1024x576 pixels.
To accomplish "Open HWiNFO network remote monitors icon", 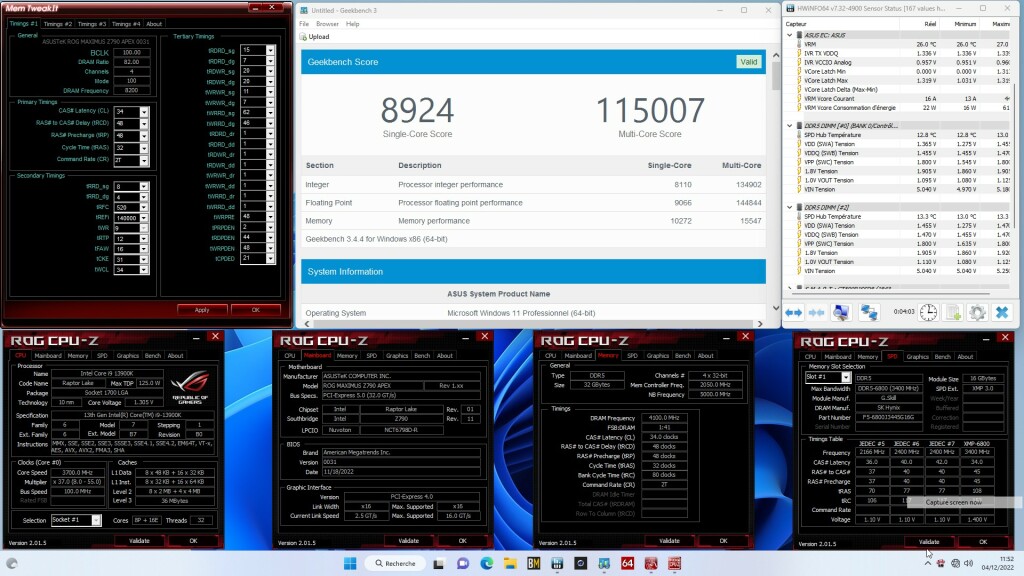I will pos(869,313).
